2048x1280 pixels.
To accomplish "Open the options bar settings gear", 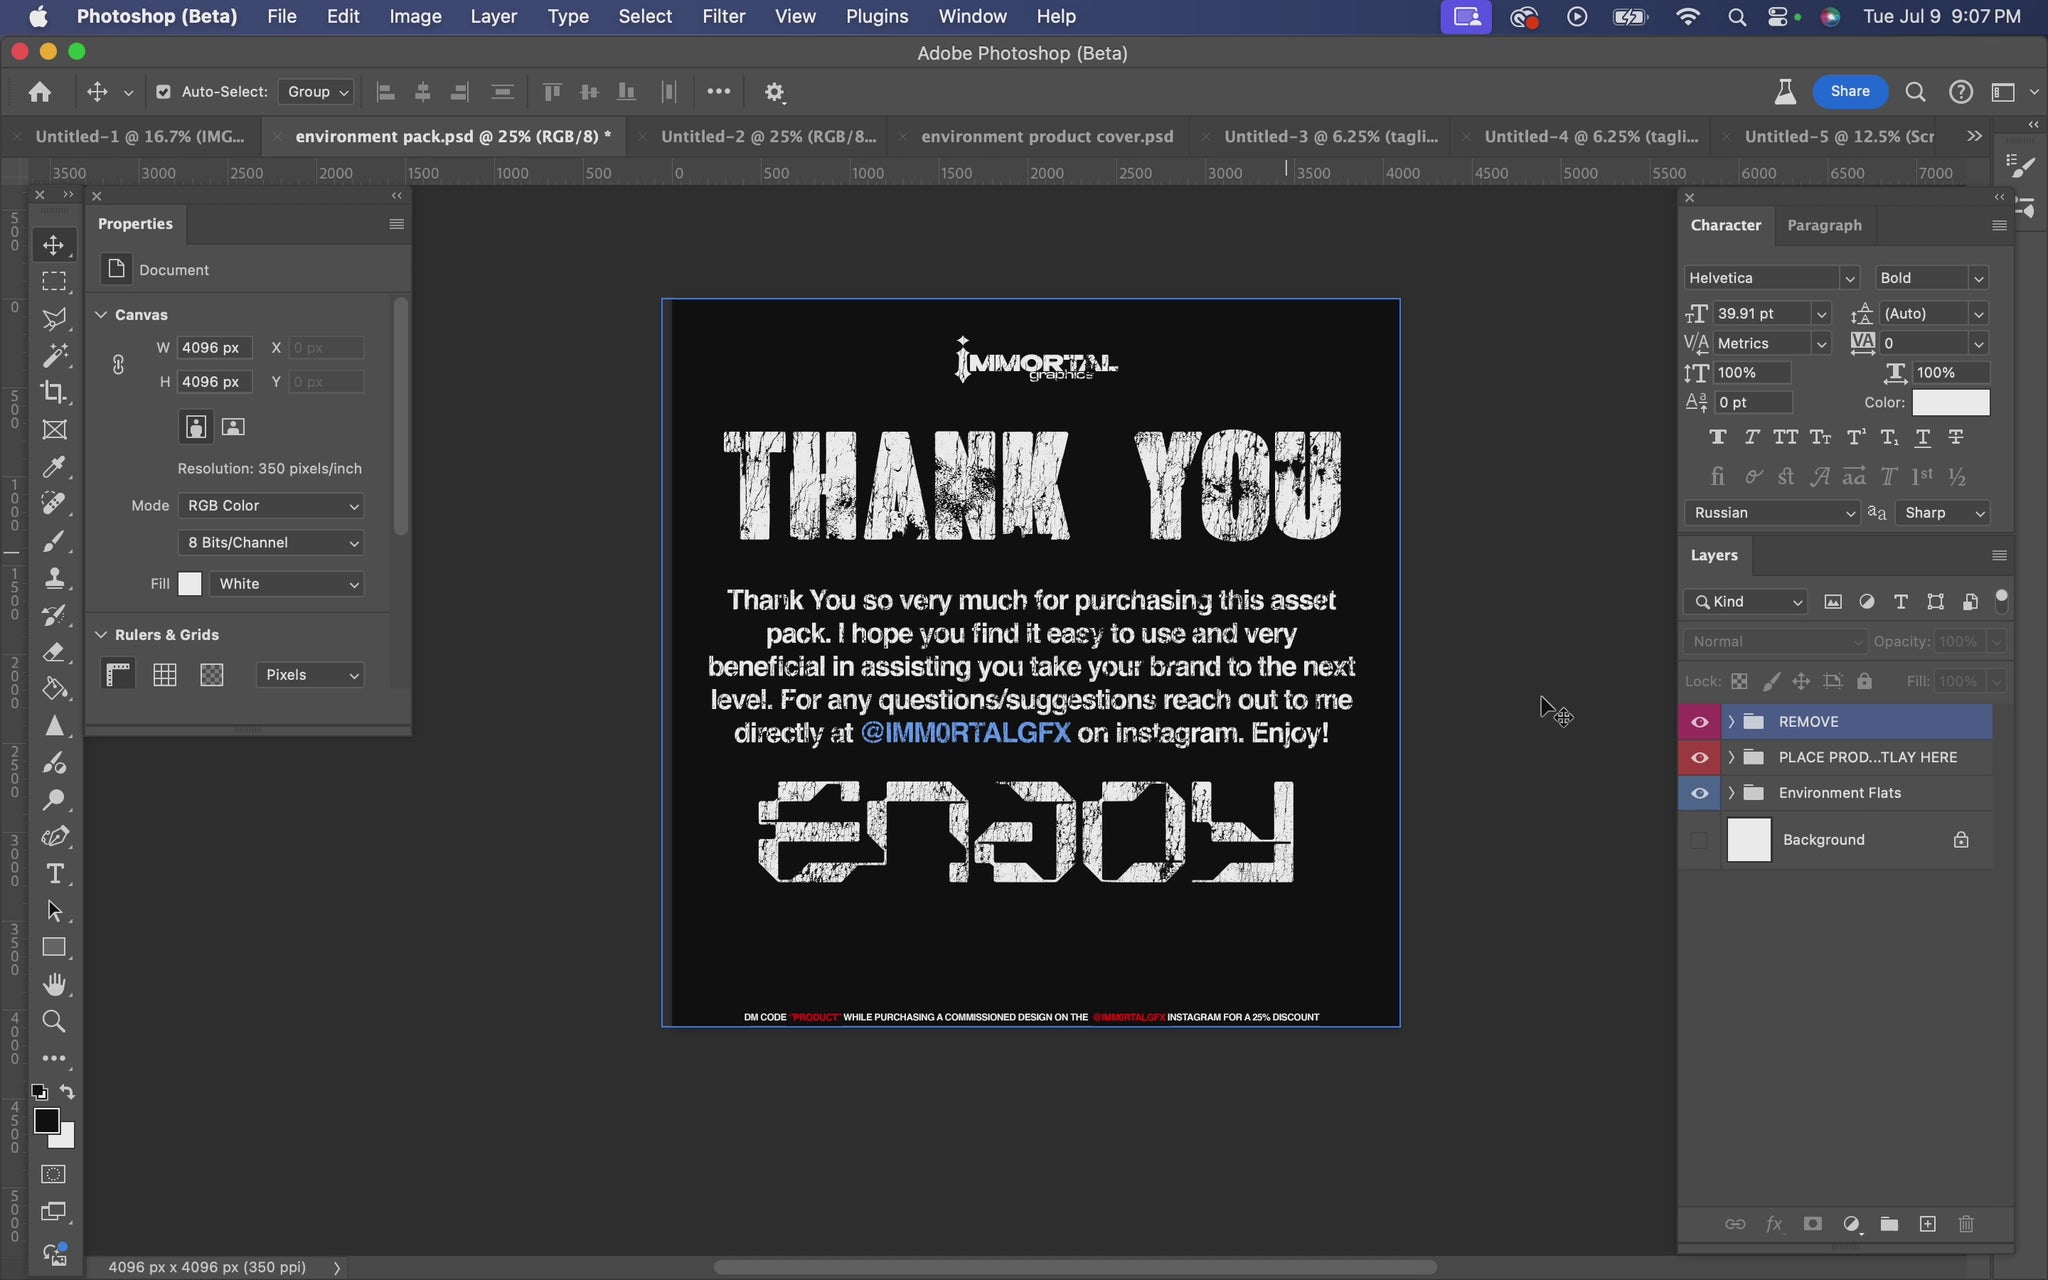I will (774, 92).
